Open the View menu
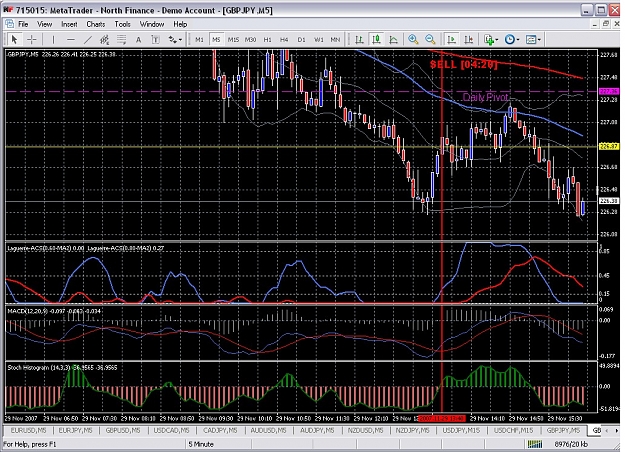 click(x=44, y=24)
